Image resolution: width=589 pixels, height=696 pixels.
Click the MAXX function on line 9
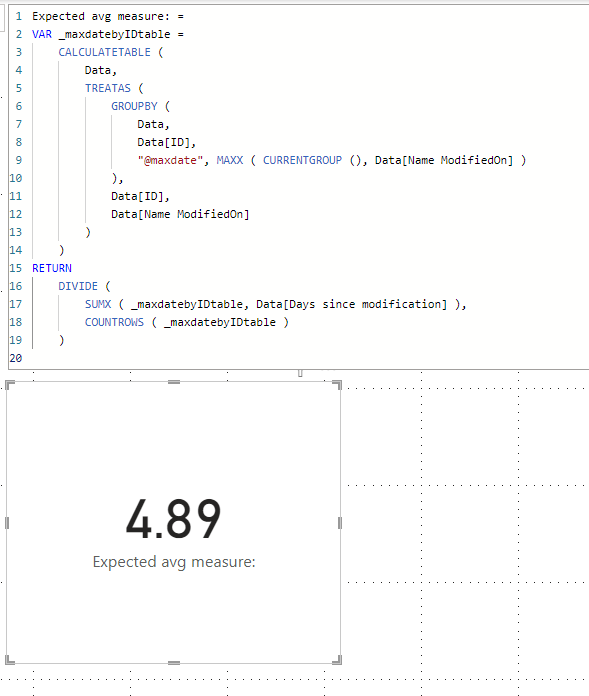tap(230, 160)
